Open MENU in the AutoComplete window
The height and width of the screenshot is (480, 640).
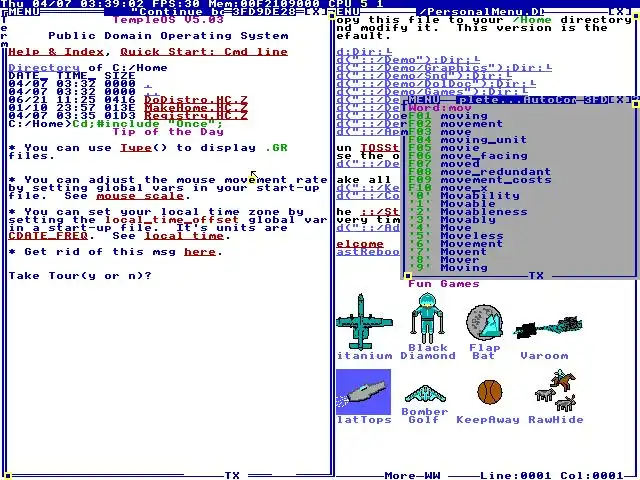423,100
